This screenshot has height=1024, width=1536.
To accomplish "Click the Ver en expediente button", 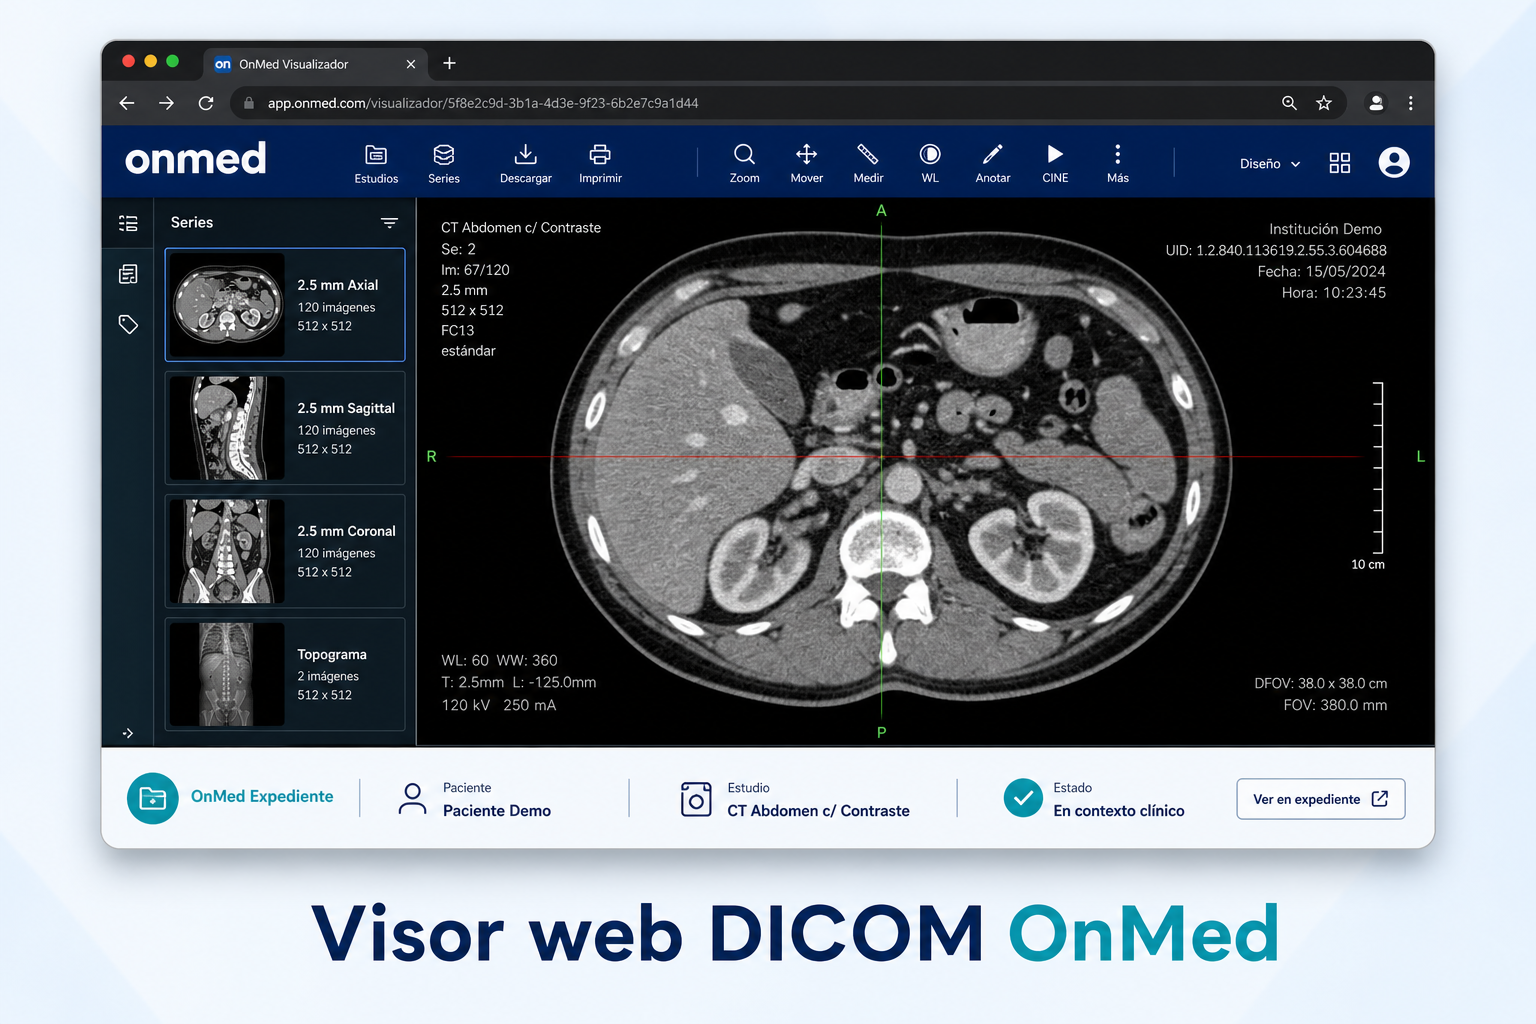I will pos(1321,799).
